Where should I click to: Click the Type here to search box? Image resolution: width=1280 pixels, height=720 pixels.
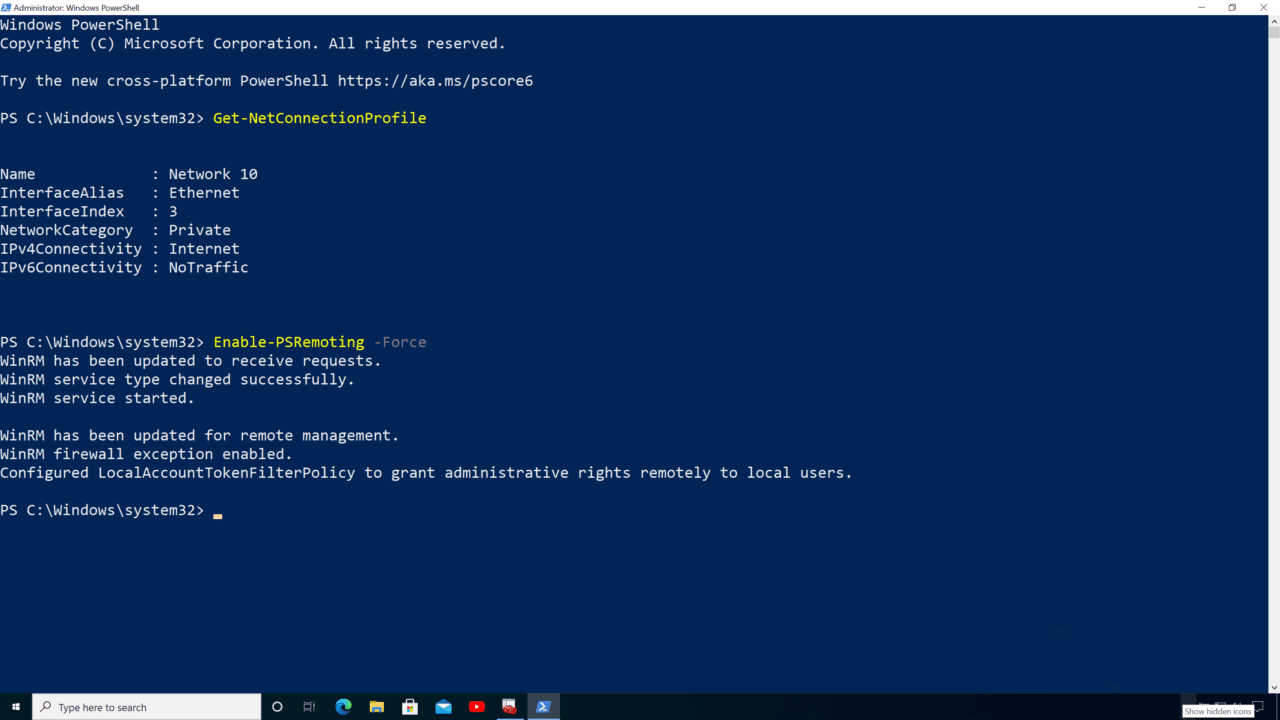[145, 707]
